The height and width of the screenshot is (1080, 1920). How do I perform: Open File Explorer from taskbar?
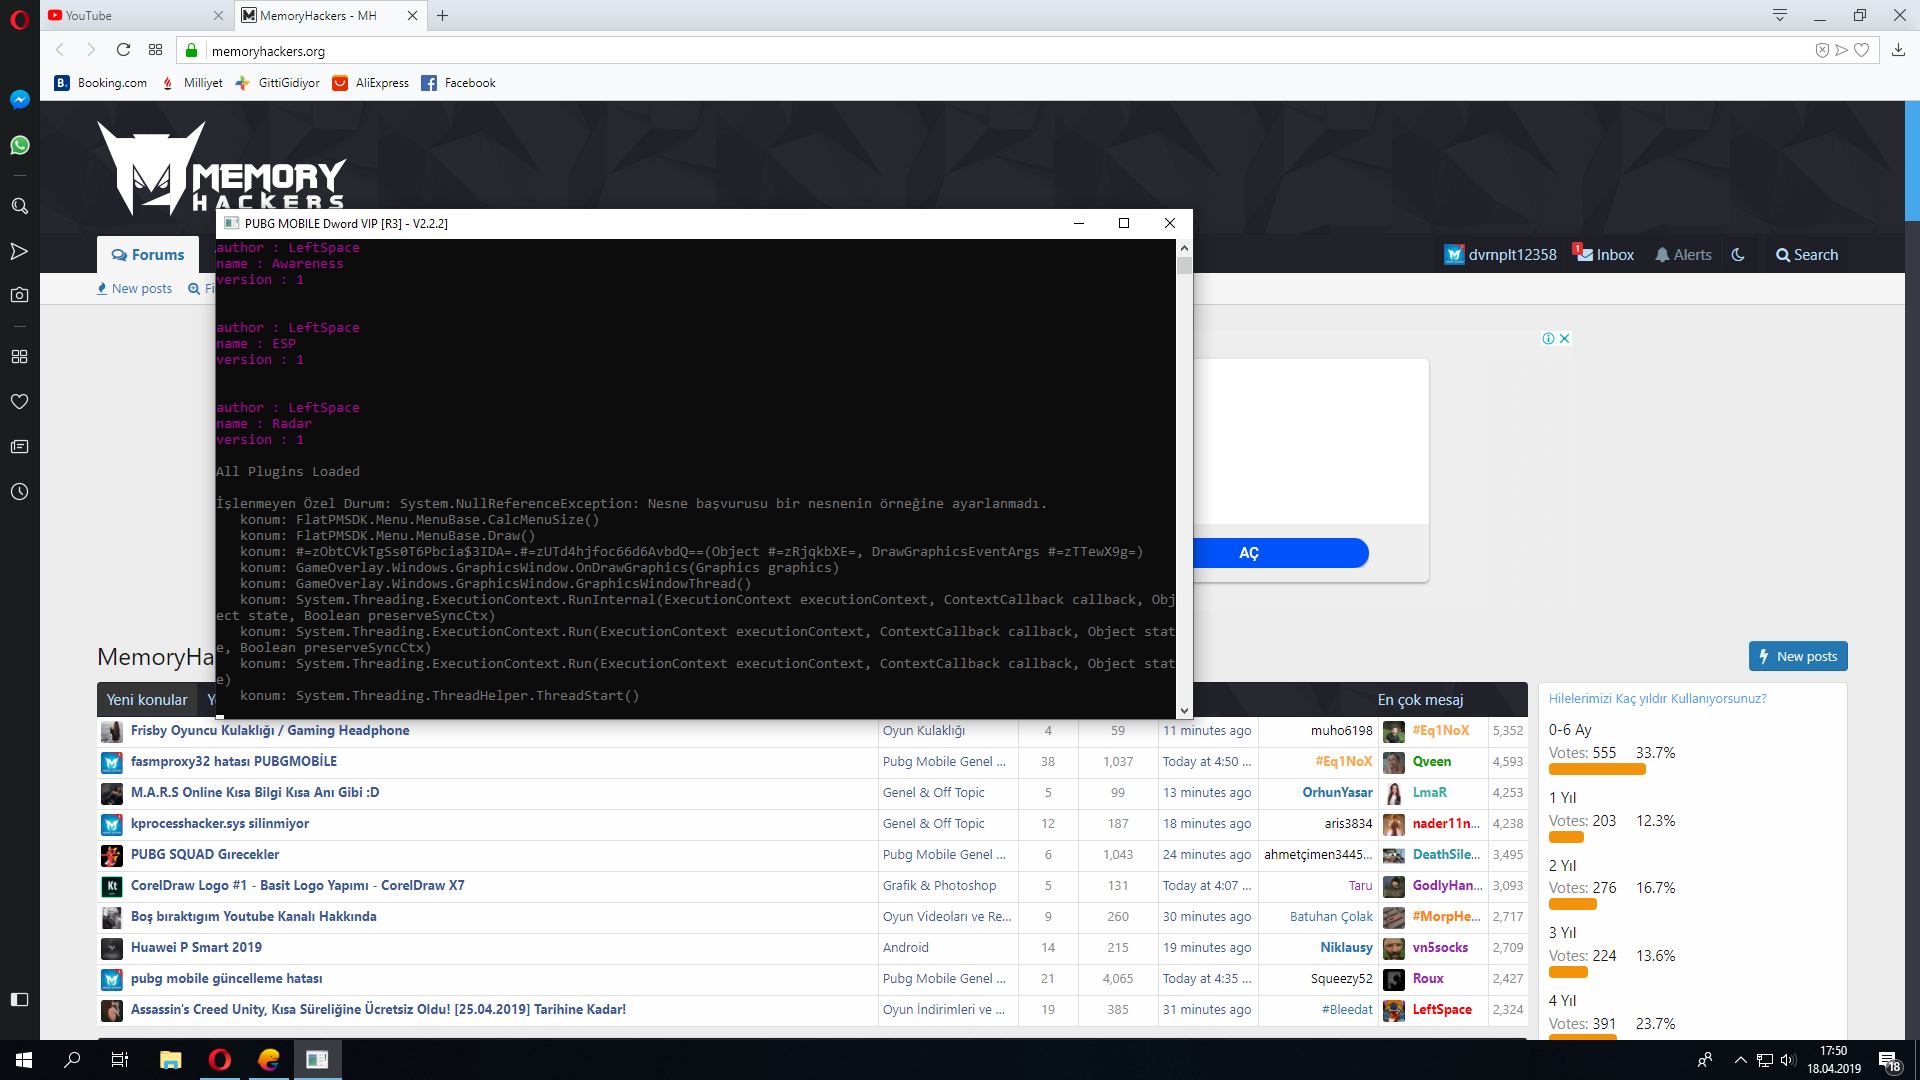(171, 1060)
